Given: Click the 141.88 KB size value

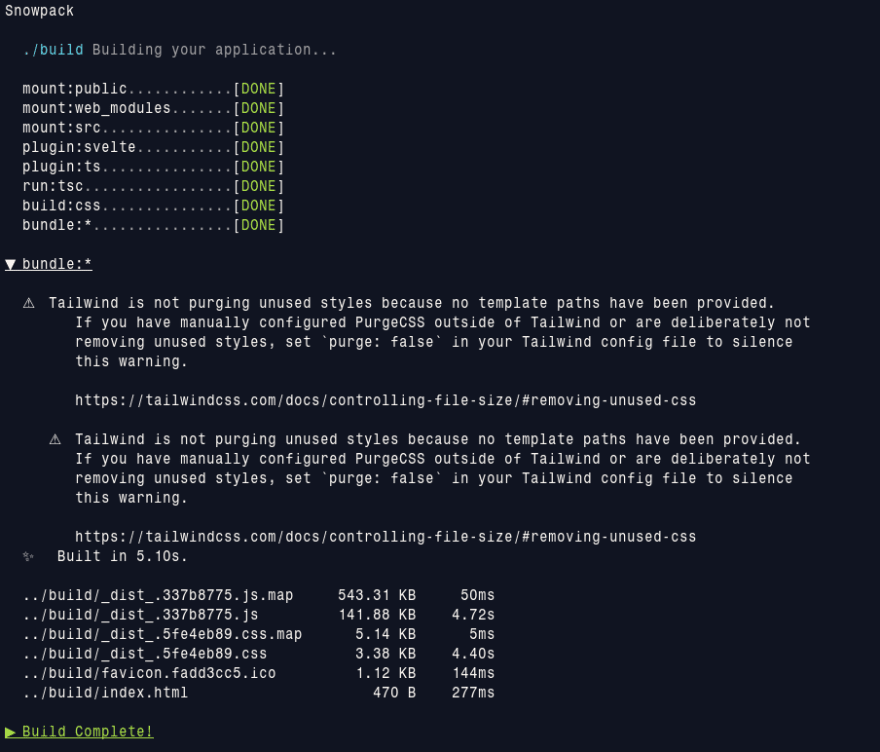Looking at the screenshot, I should [x=377, y=615].
